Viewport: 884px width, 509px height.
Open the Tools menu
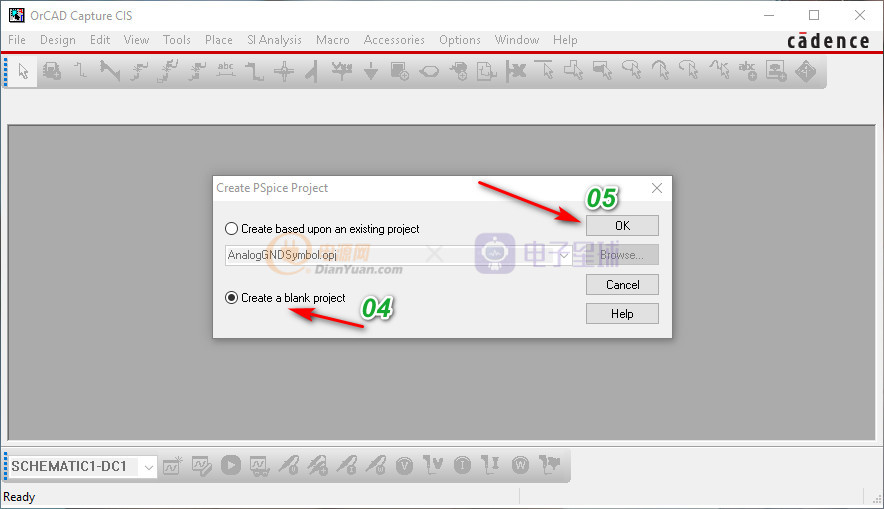[x=176, y=40]
